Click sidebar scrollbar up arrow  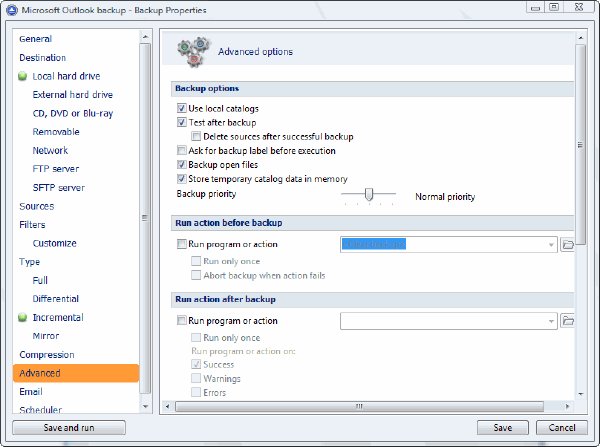click(x=145, y=37)
